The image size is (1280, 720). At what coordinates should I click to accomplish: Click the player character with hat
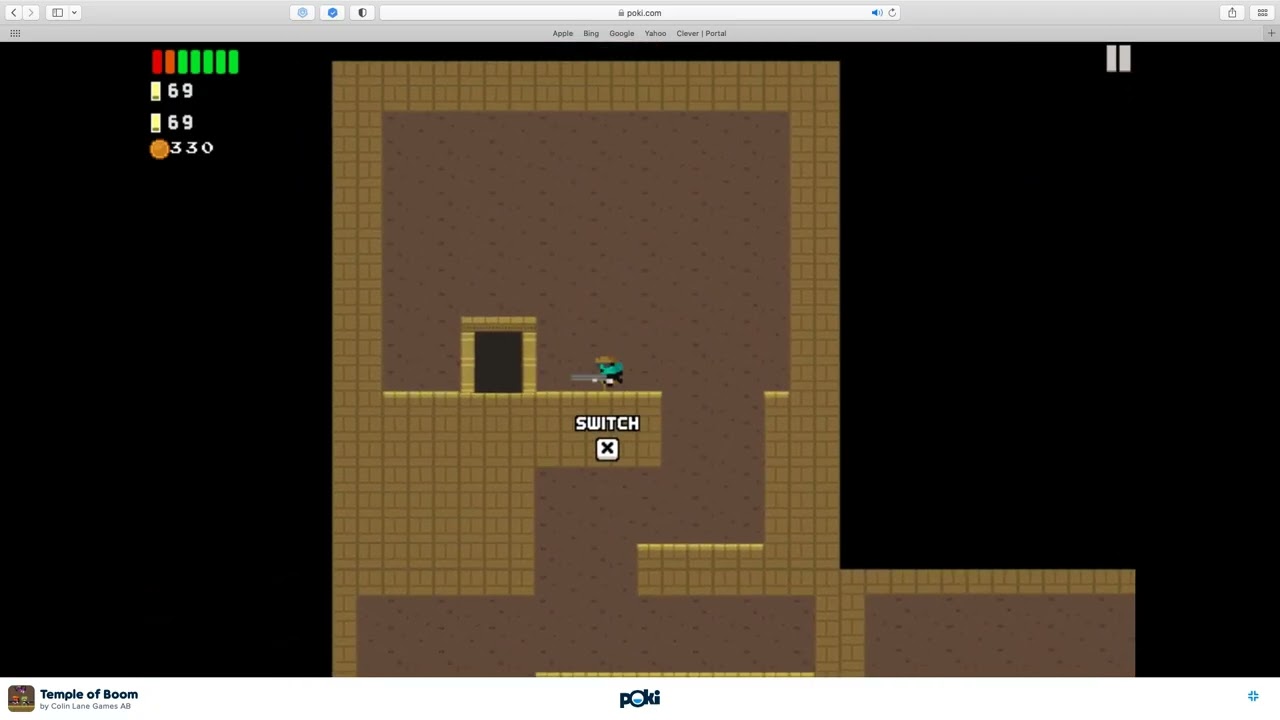coord(609,371)
